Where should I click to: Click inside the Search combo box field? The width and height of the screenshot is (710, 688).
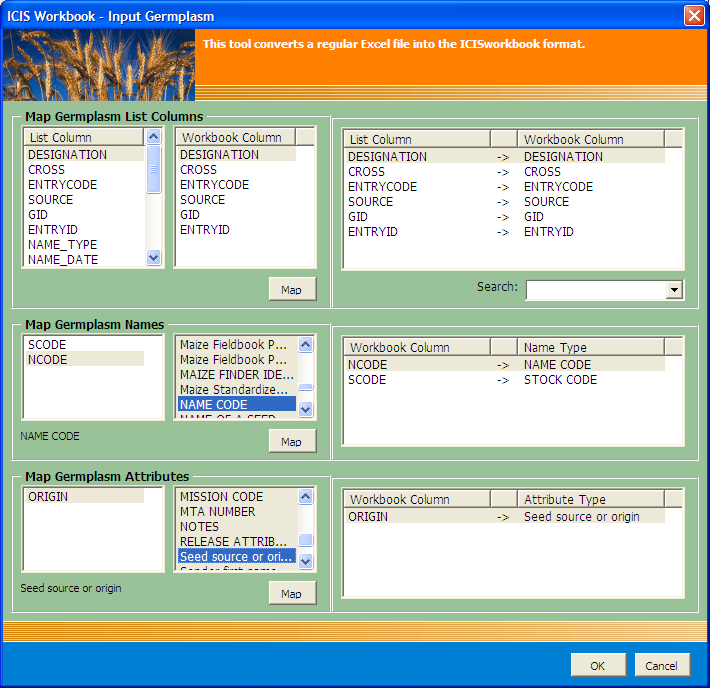pos(595,290)
